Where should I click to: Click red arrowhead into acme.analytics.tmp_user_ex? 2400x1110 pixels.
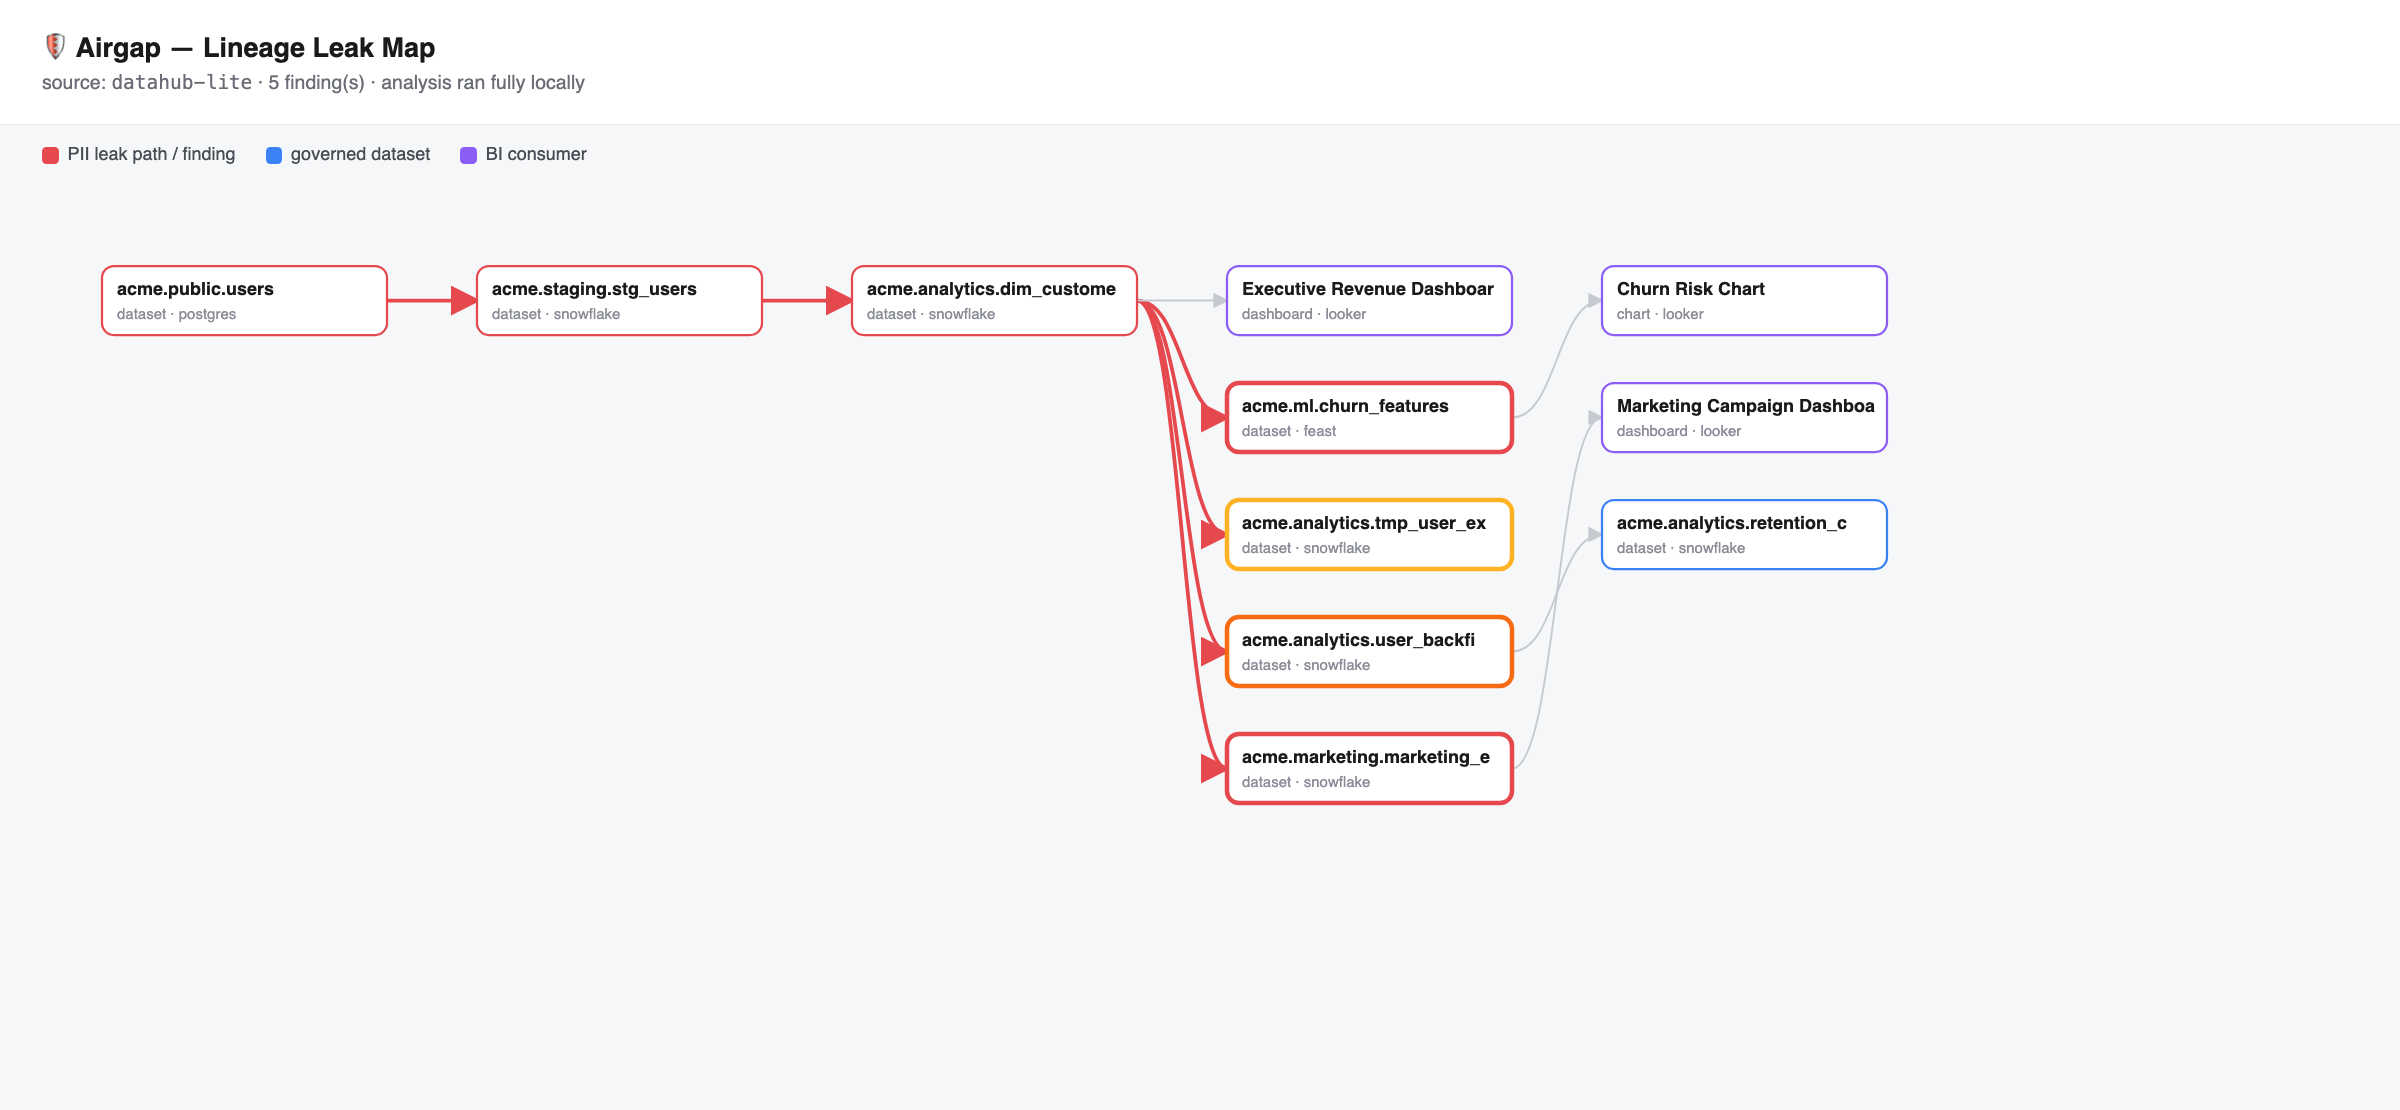(1214, 534)
